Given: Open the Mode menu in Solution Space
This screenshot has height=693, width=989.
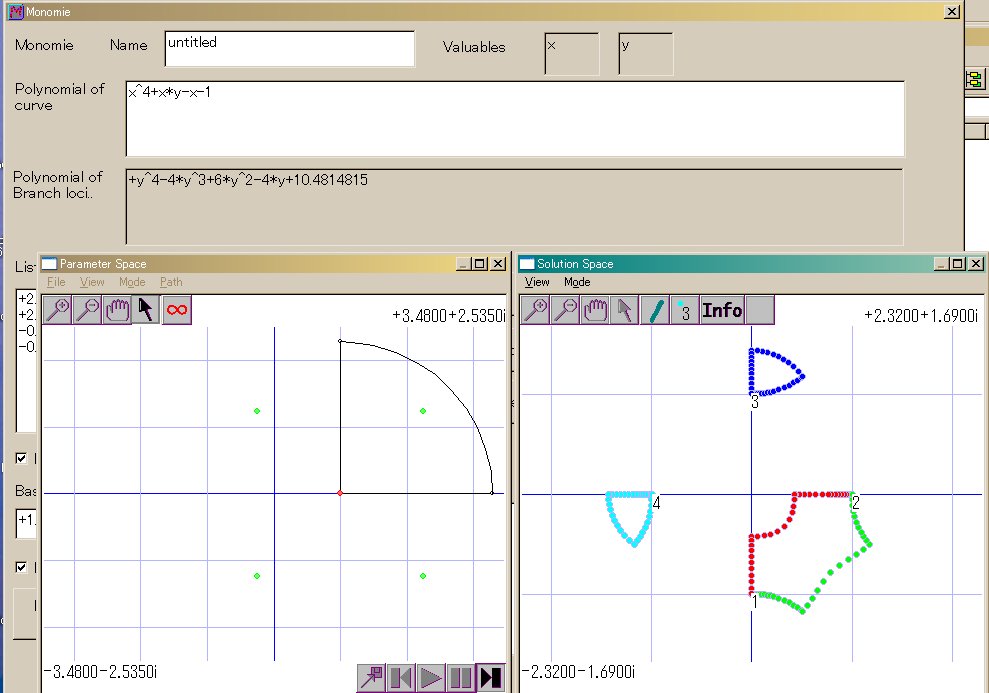Looking at the screenshot, I should pos(577,282).
